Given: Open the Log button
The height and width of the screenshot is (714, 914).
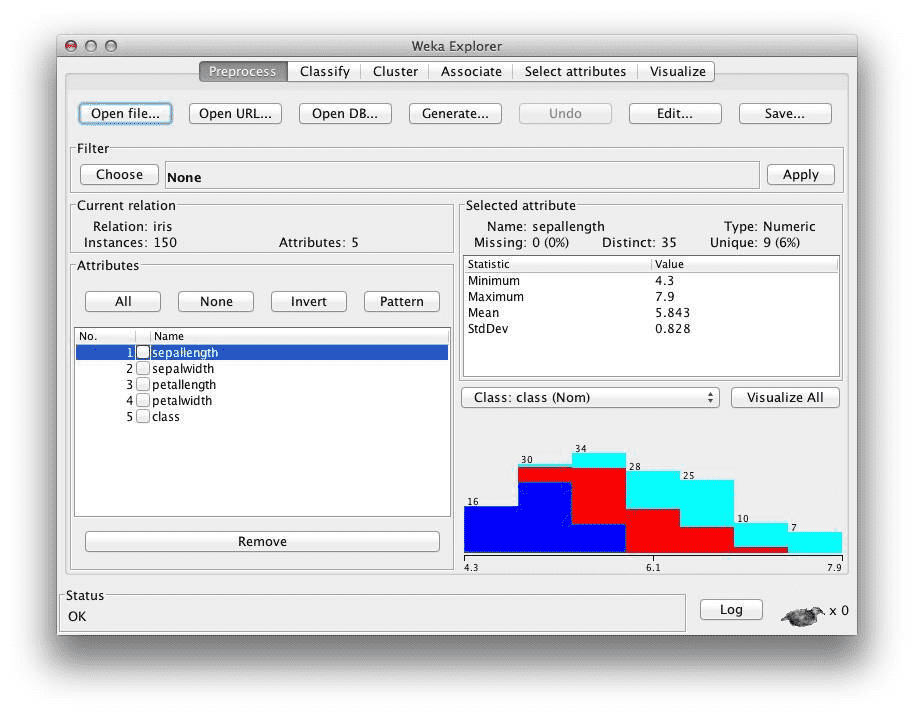Looking at the screenshot, I should 731,610.
